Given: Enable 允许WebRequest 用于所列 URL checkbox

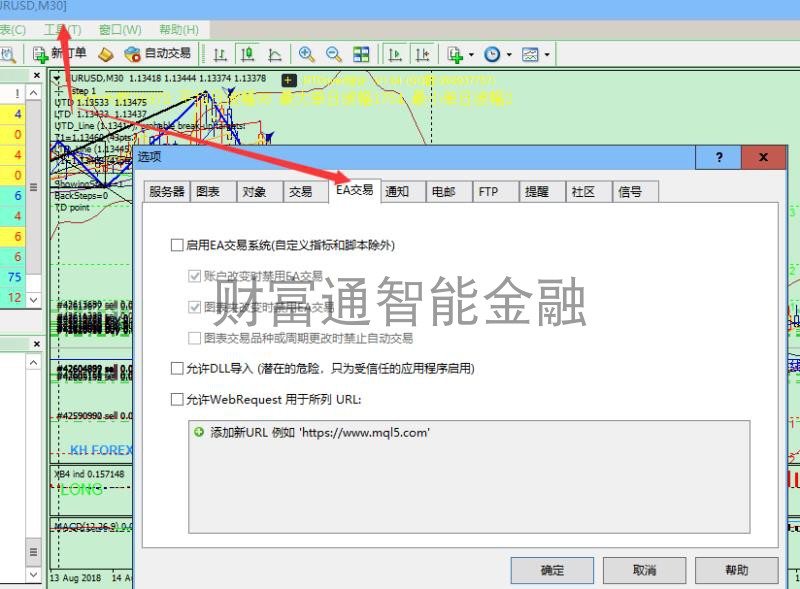Looking at the screenshot, I should (177, 399).
